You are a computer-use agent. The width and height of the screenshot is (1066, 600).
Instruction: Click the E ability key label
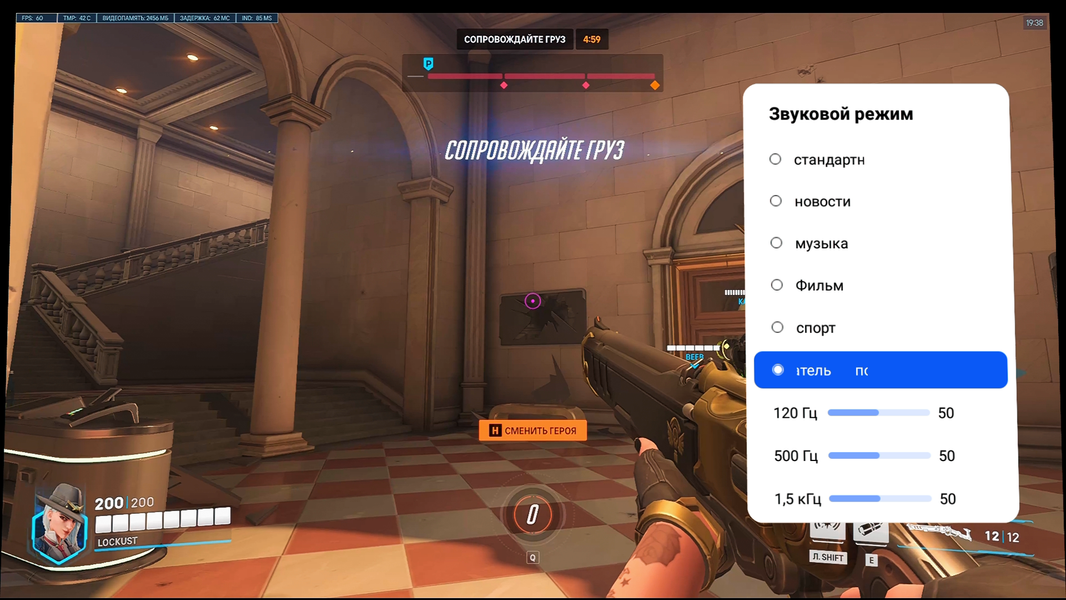pos(871,560)
